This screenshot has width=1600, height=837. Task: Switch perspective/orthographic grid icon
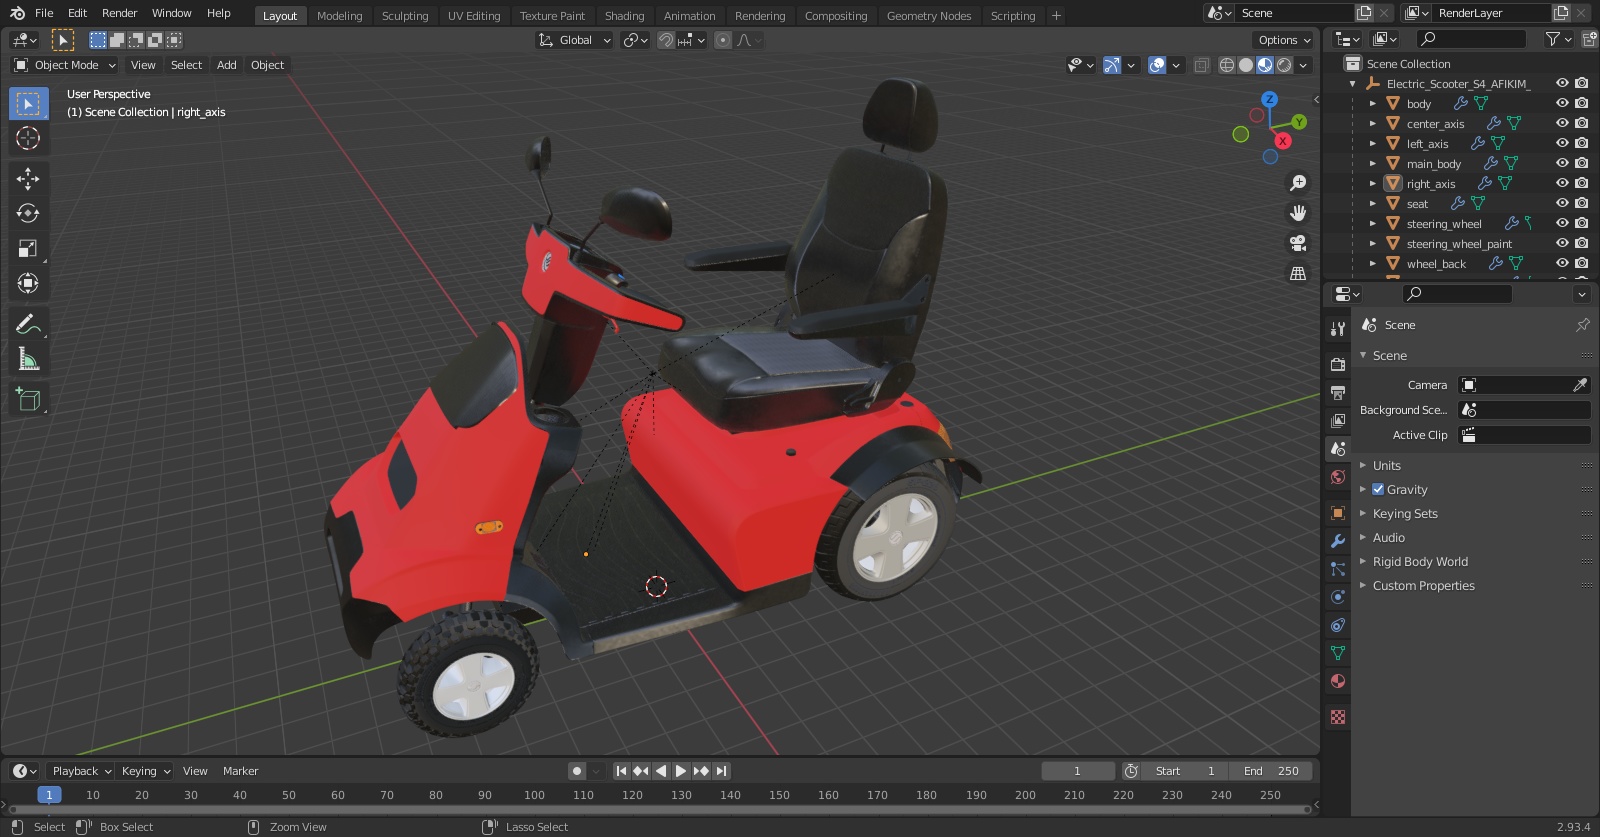coord(1298,273)
